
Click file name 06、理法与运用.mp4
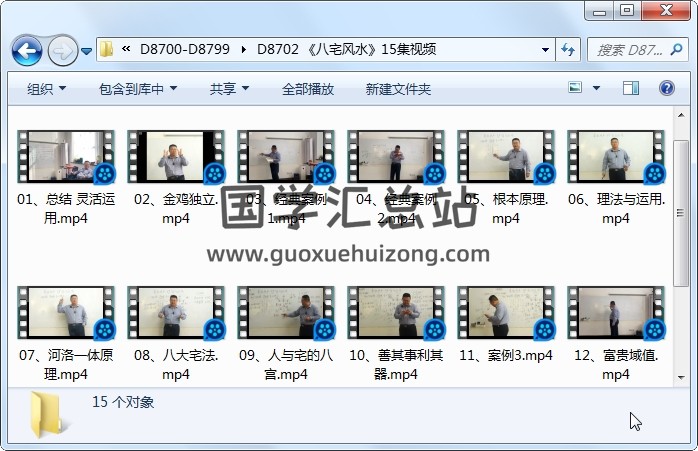coord(616,208)
